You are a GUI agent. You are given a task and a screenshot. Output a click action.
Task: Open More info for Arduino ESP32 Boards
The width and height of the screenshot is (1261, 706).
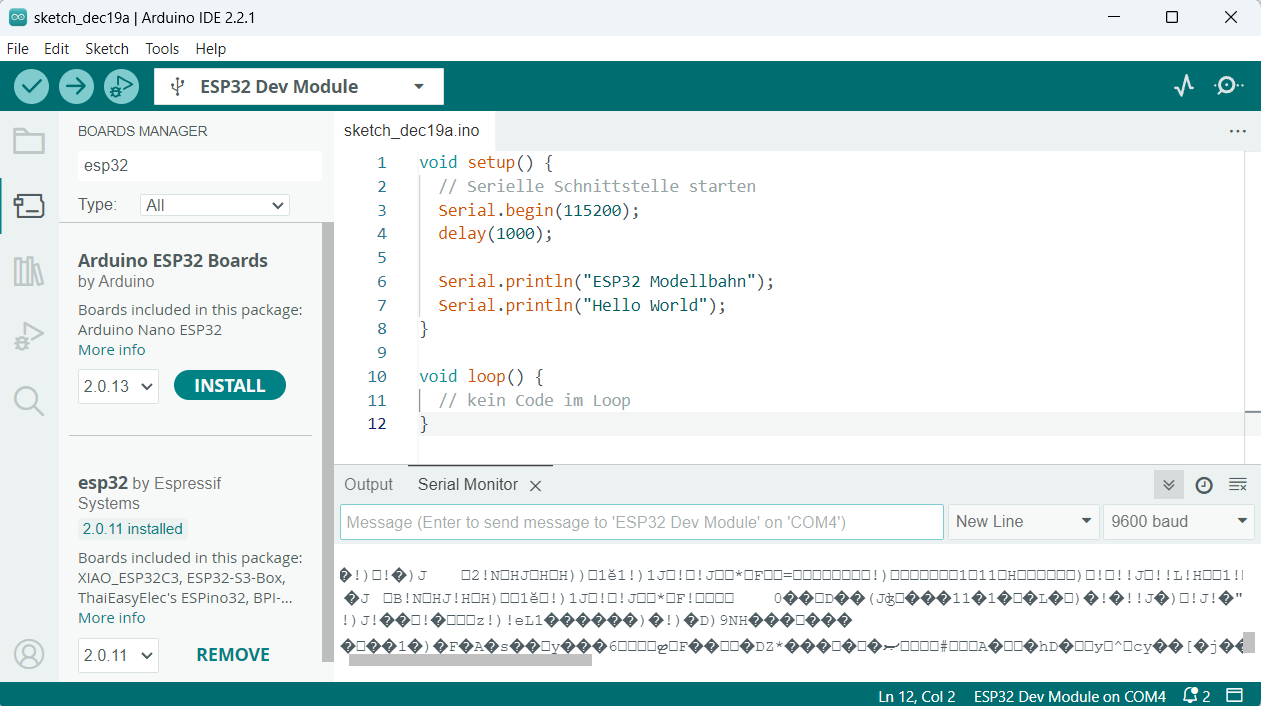(x=112, y=350)
